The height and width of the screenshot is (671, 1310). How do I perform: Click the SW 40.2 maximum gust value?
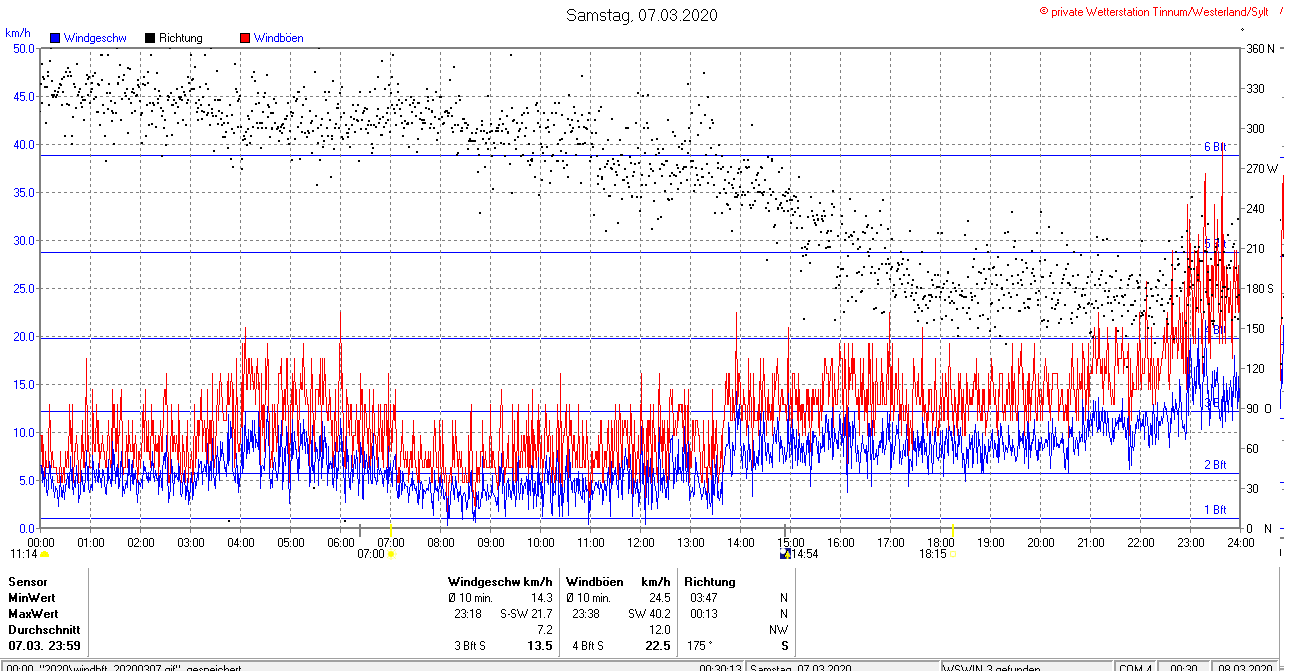click(x=649, y=614)
